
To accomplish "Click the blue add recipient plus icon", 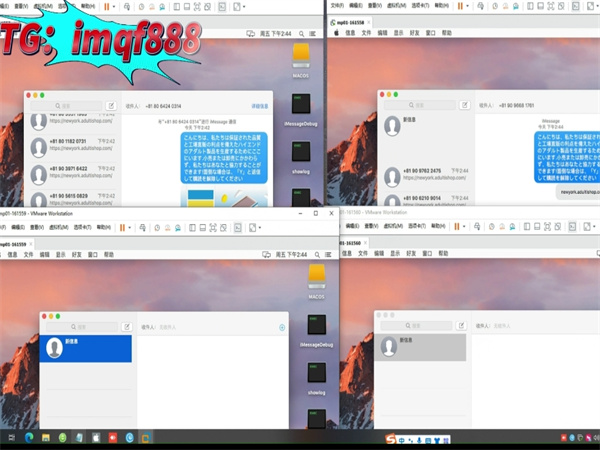I will [x=282, y=326].
